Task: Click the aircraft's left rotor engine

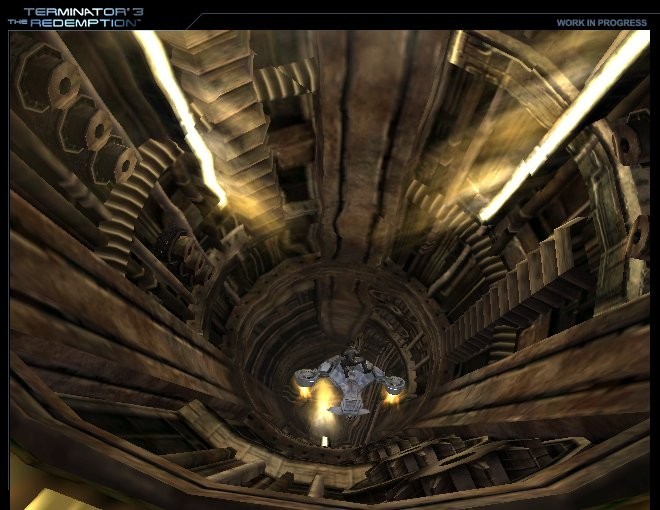Action: coord(307,379)
